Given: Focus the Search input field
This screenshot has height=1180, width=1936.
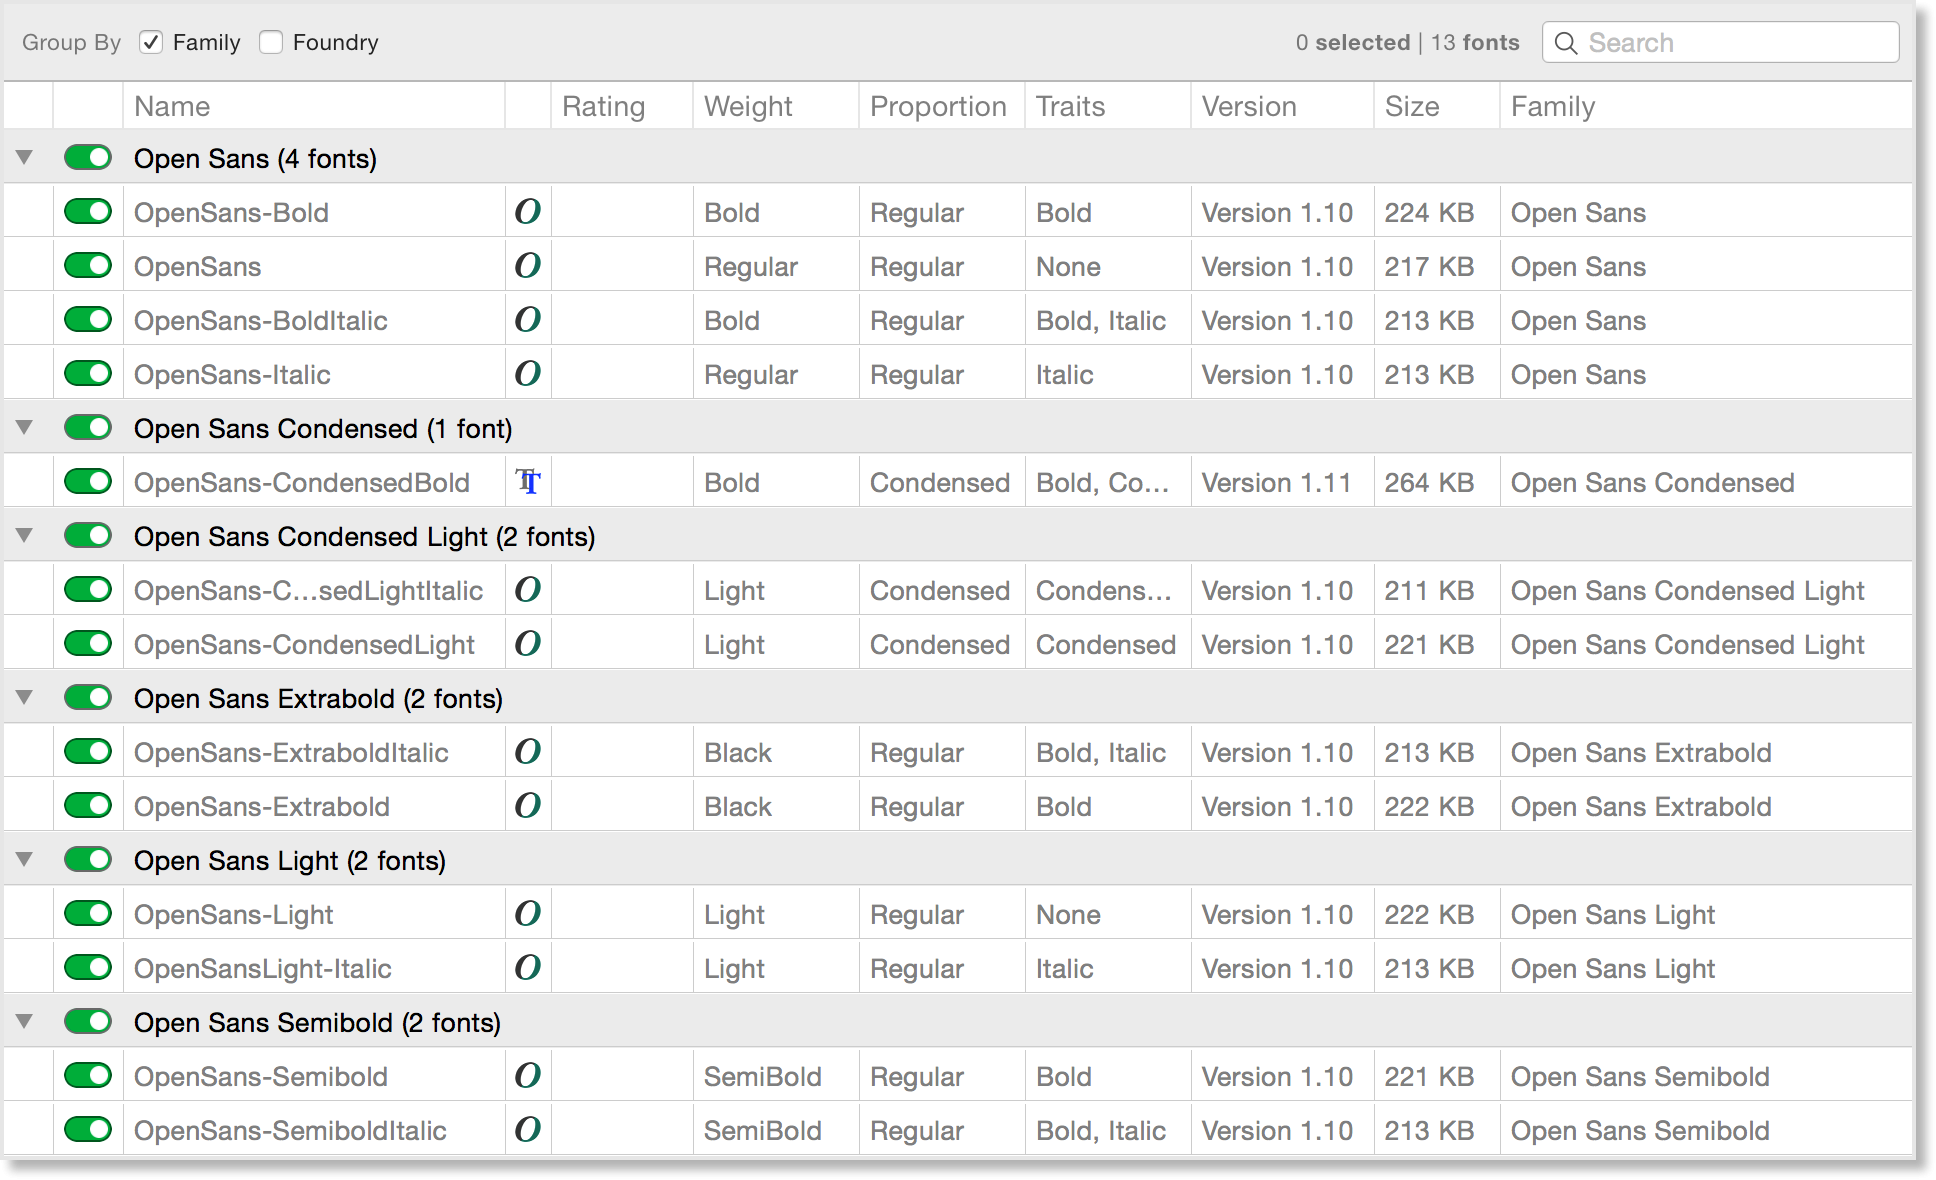Looking at the screenshot, I should [x=1720, y=43].
